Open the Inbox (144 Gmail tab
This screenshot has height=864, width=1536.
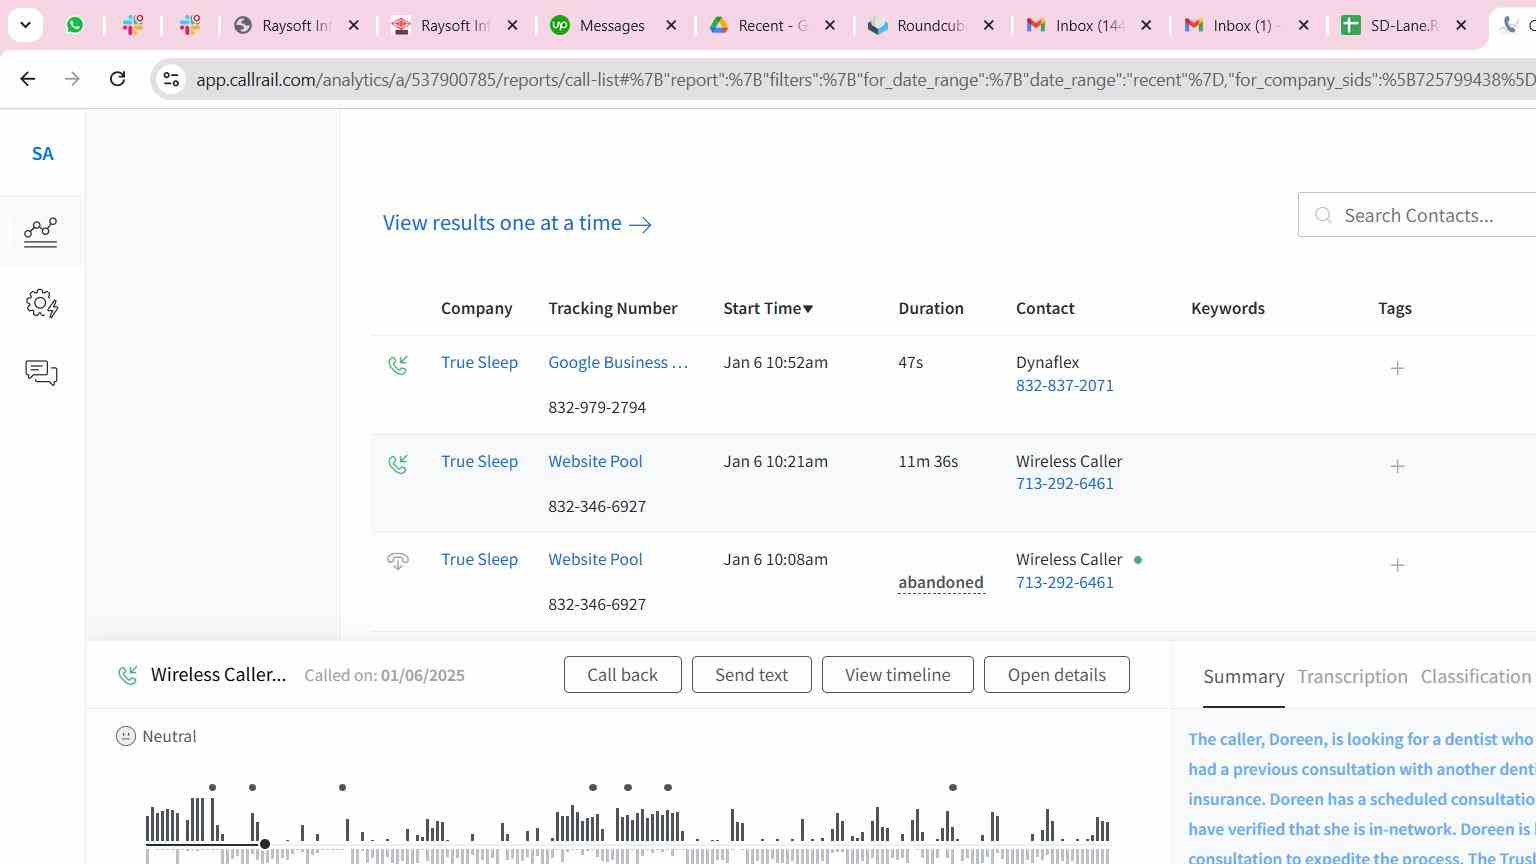[x=1090, y=25]
